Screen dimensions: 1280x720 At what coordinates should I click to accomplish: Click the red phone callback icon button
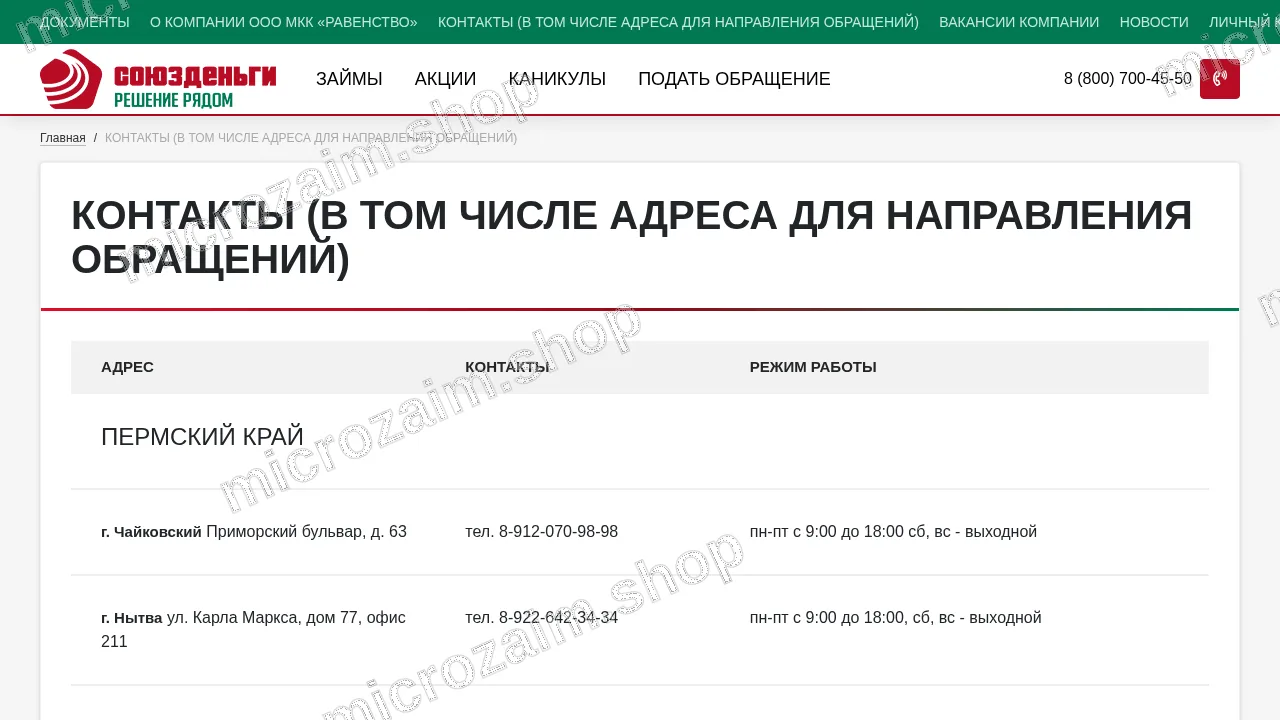click(1220, 79)
